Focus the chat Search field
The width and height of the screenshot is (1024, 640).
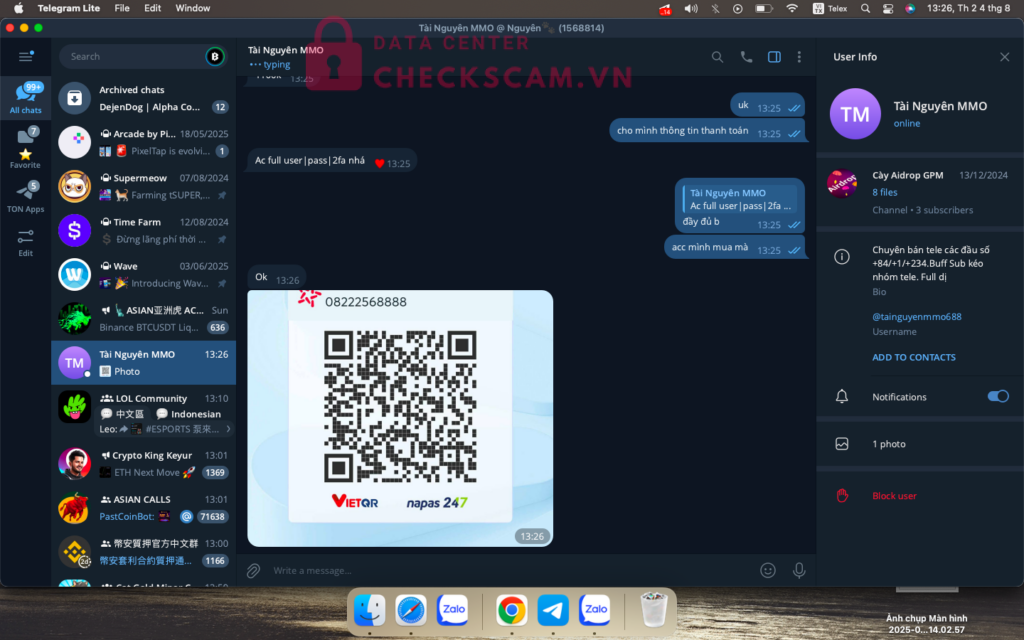pos(134,57)
